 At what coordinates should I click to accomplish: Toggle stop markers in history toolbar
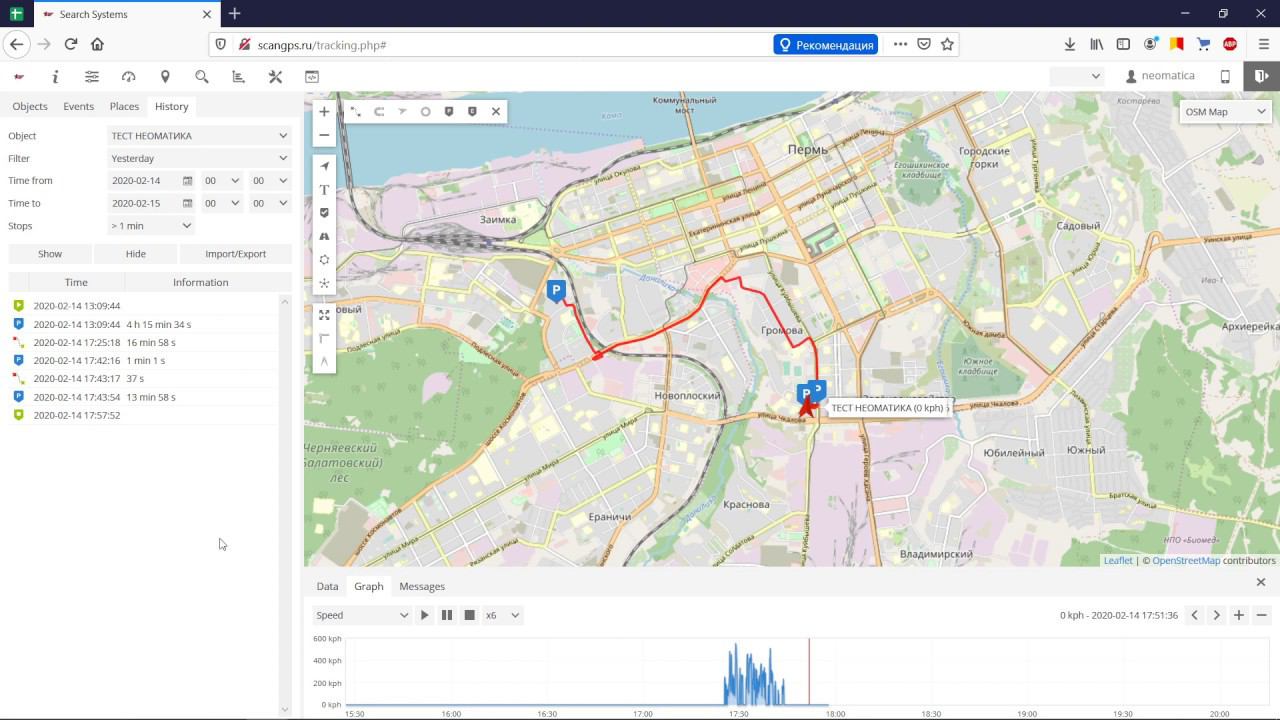(x=449, y=112)
